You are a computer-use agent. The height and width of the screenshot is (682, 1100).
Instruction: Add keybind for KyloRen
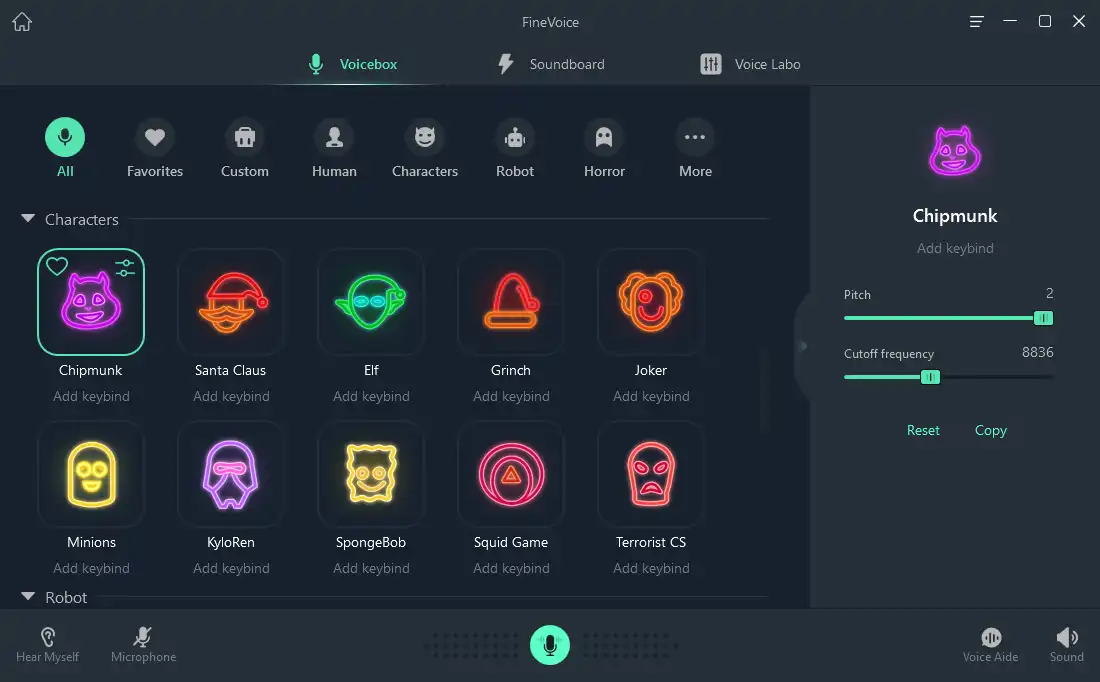click(x=231, y=568)
